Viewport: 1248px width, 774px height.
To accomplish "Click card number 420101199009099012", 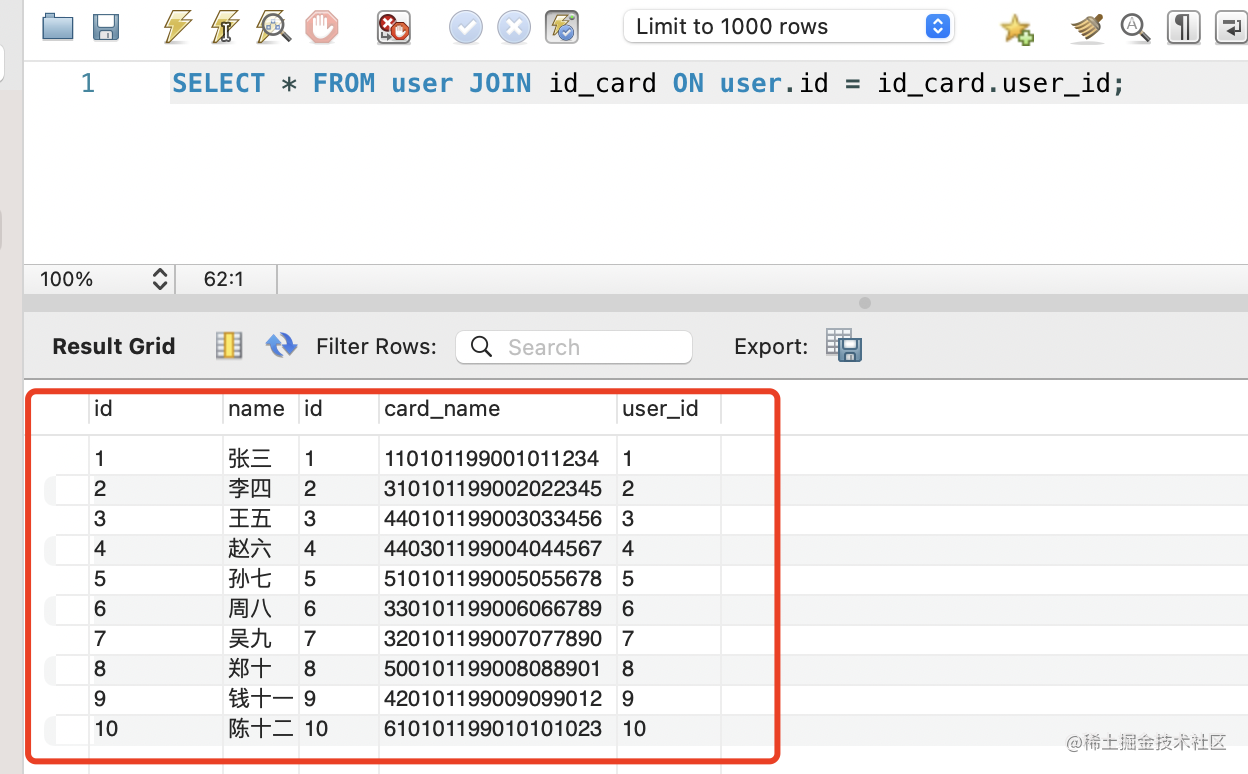I will (x=493, y=699).
